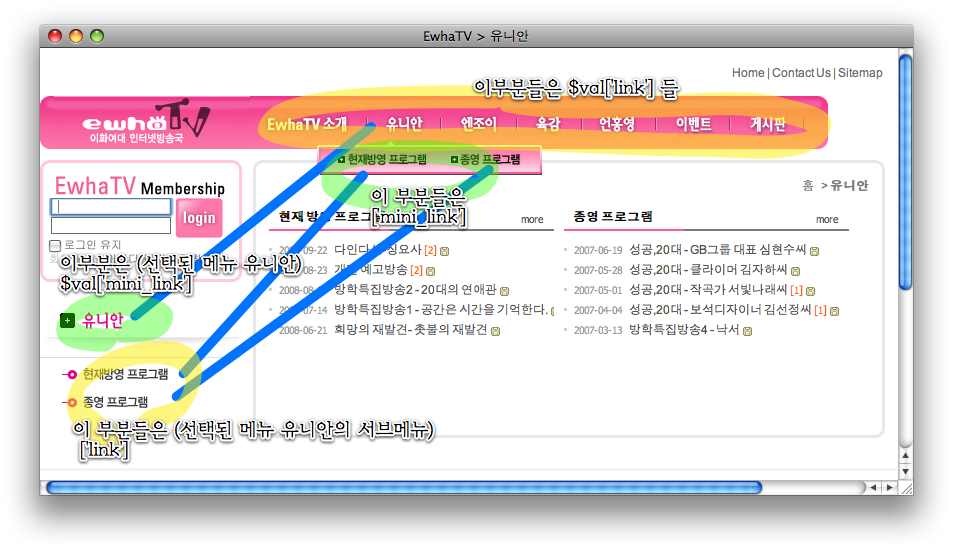The height and width of the screenshot is (550, 953).
Task: Click the vertical scrollbar down arrow
Action: [906, 471]
